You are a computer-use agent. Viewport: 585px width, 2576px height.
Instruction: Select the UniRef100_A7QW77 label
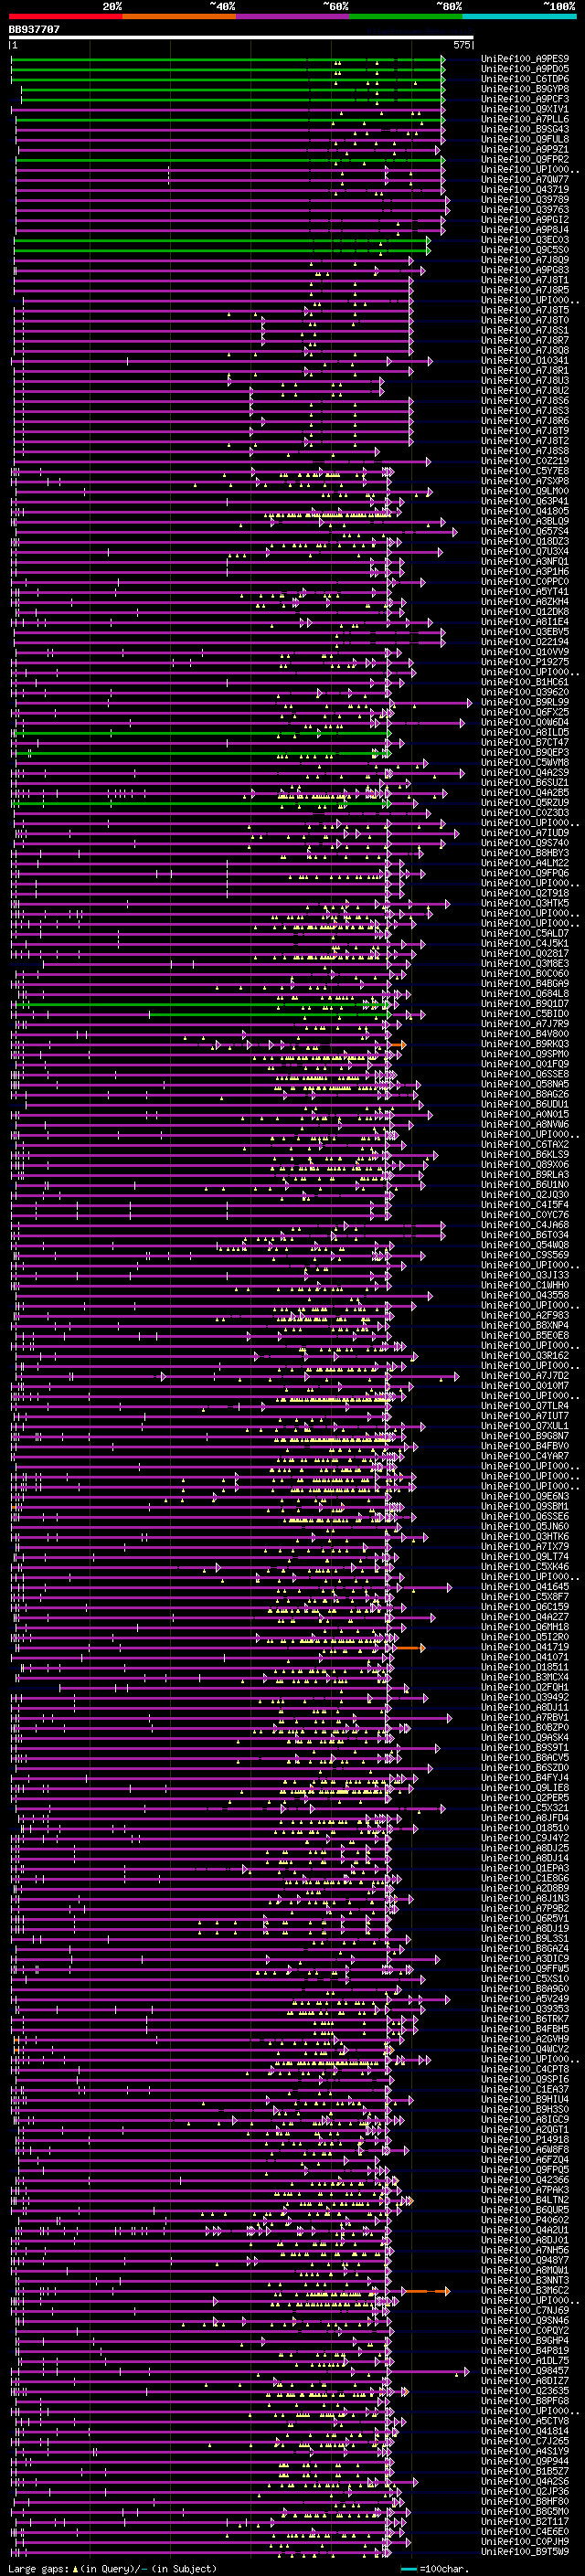point(525,179)
